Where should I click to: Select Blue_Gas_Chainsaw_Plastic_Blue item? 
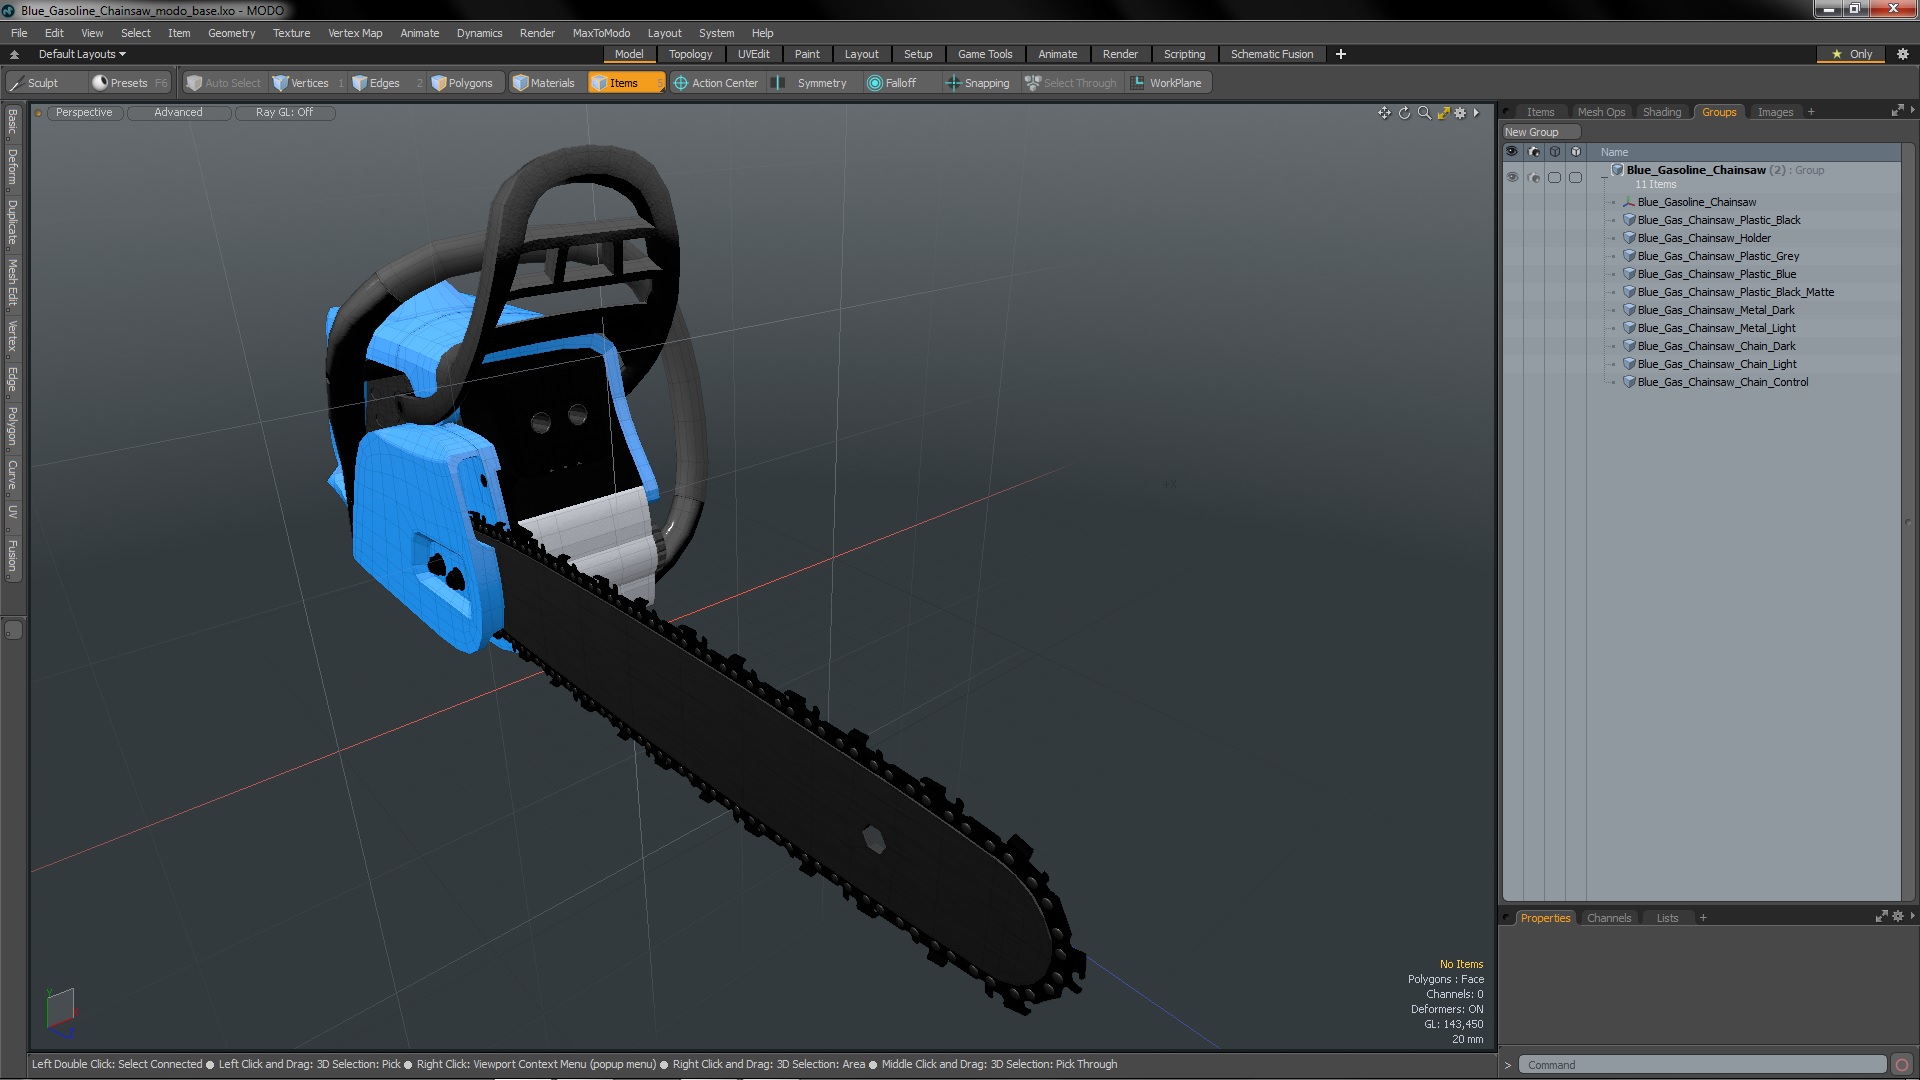coord(1716,274)
